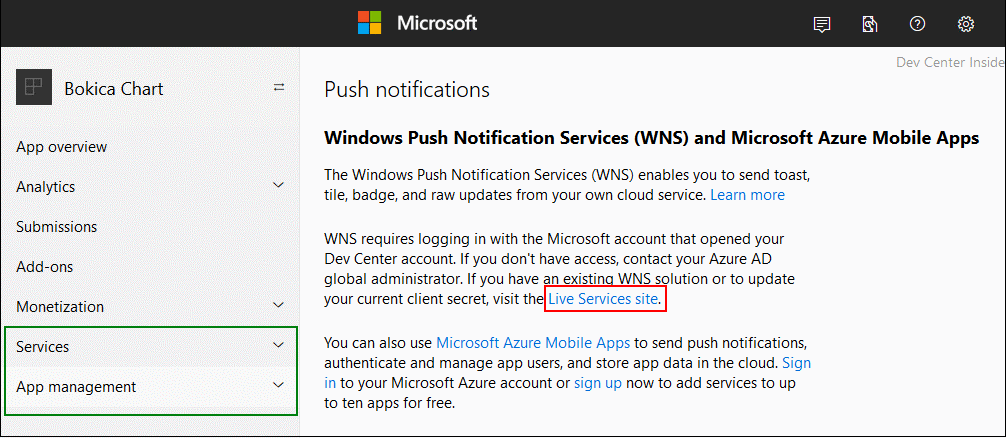1006x438 pixels.
Task: Open the Live Services site link
Action: 603,299
